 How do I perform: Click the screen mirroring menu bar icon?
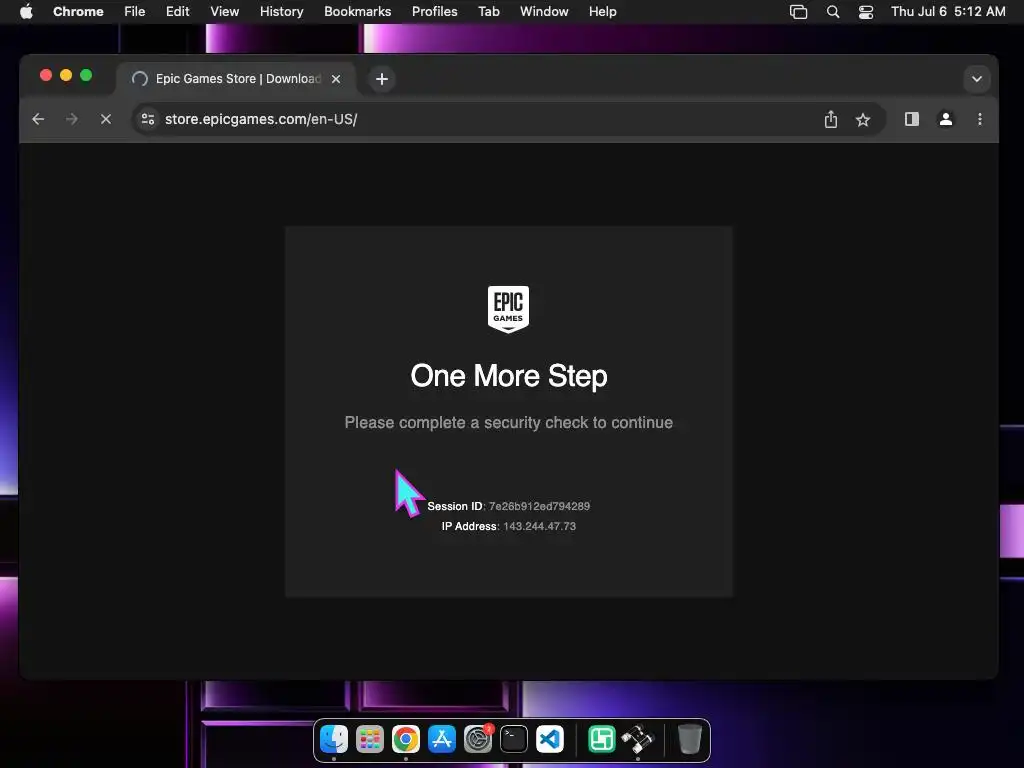[x=798, y=12]
